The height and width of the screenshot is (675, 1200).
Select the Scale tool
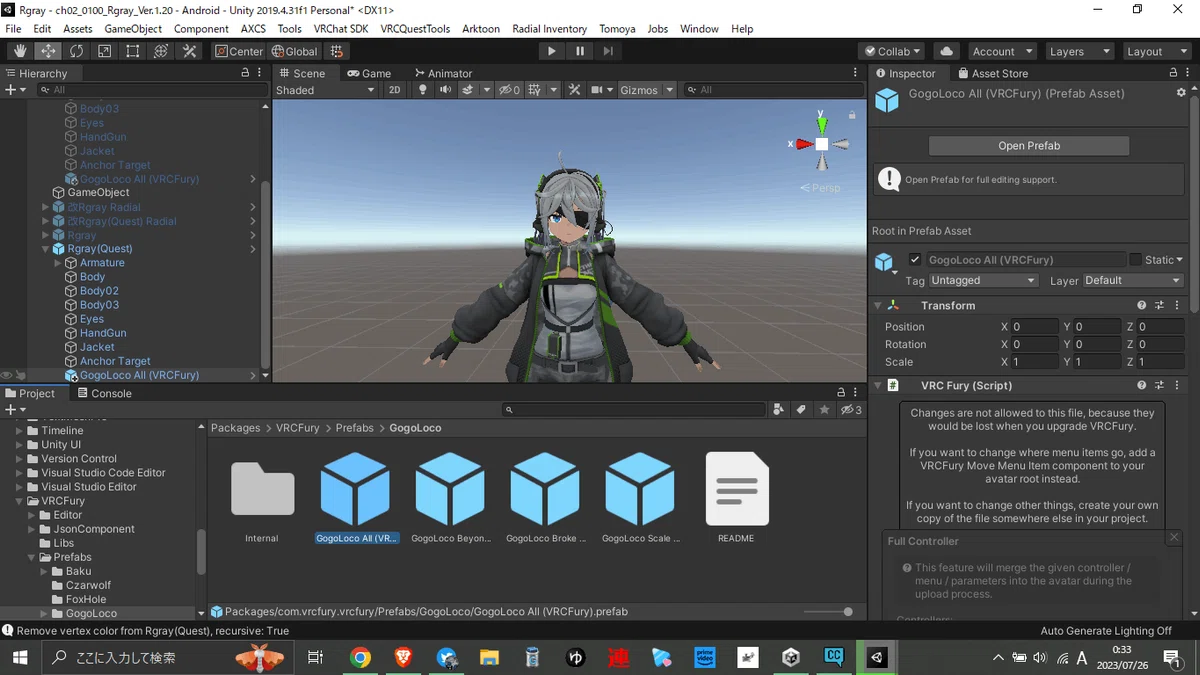104,51
